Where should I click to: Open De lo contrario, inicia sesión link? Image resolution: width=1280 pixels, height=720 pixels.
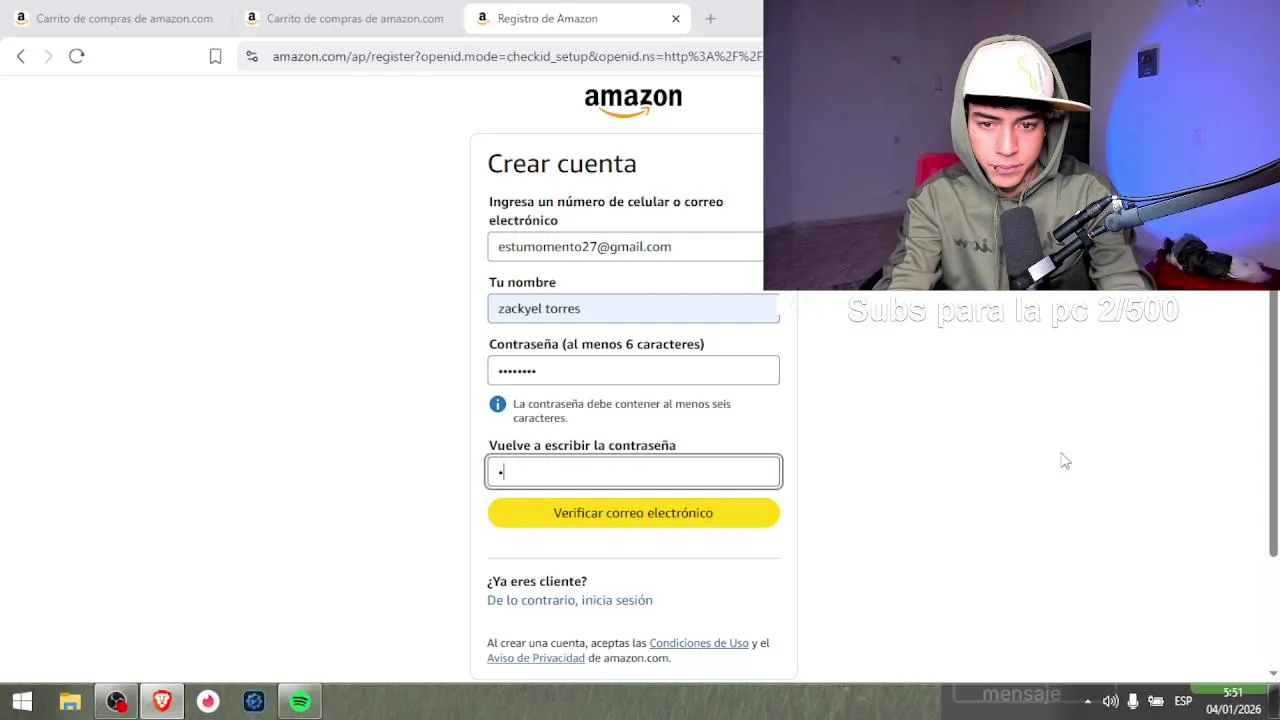(x=570, y=600)
